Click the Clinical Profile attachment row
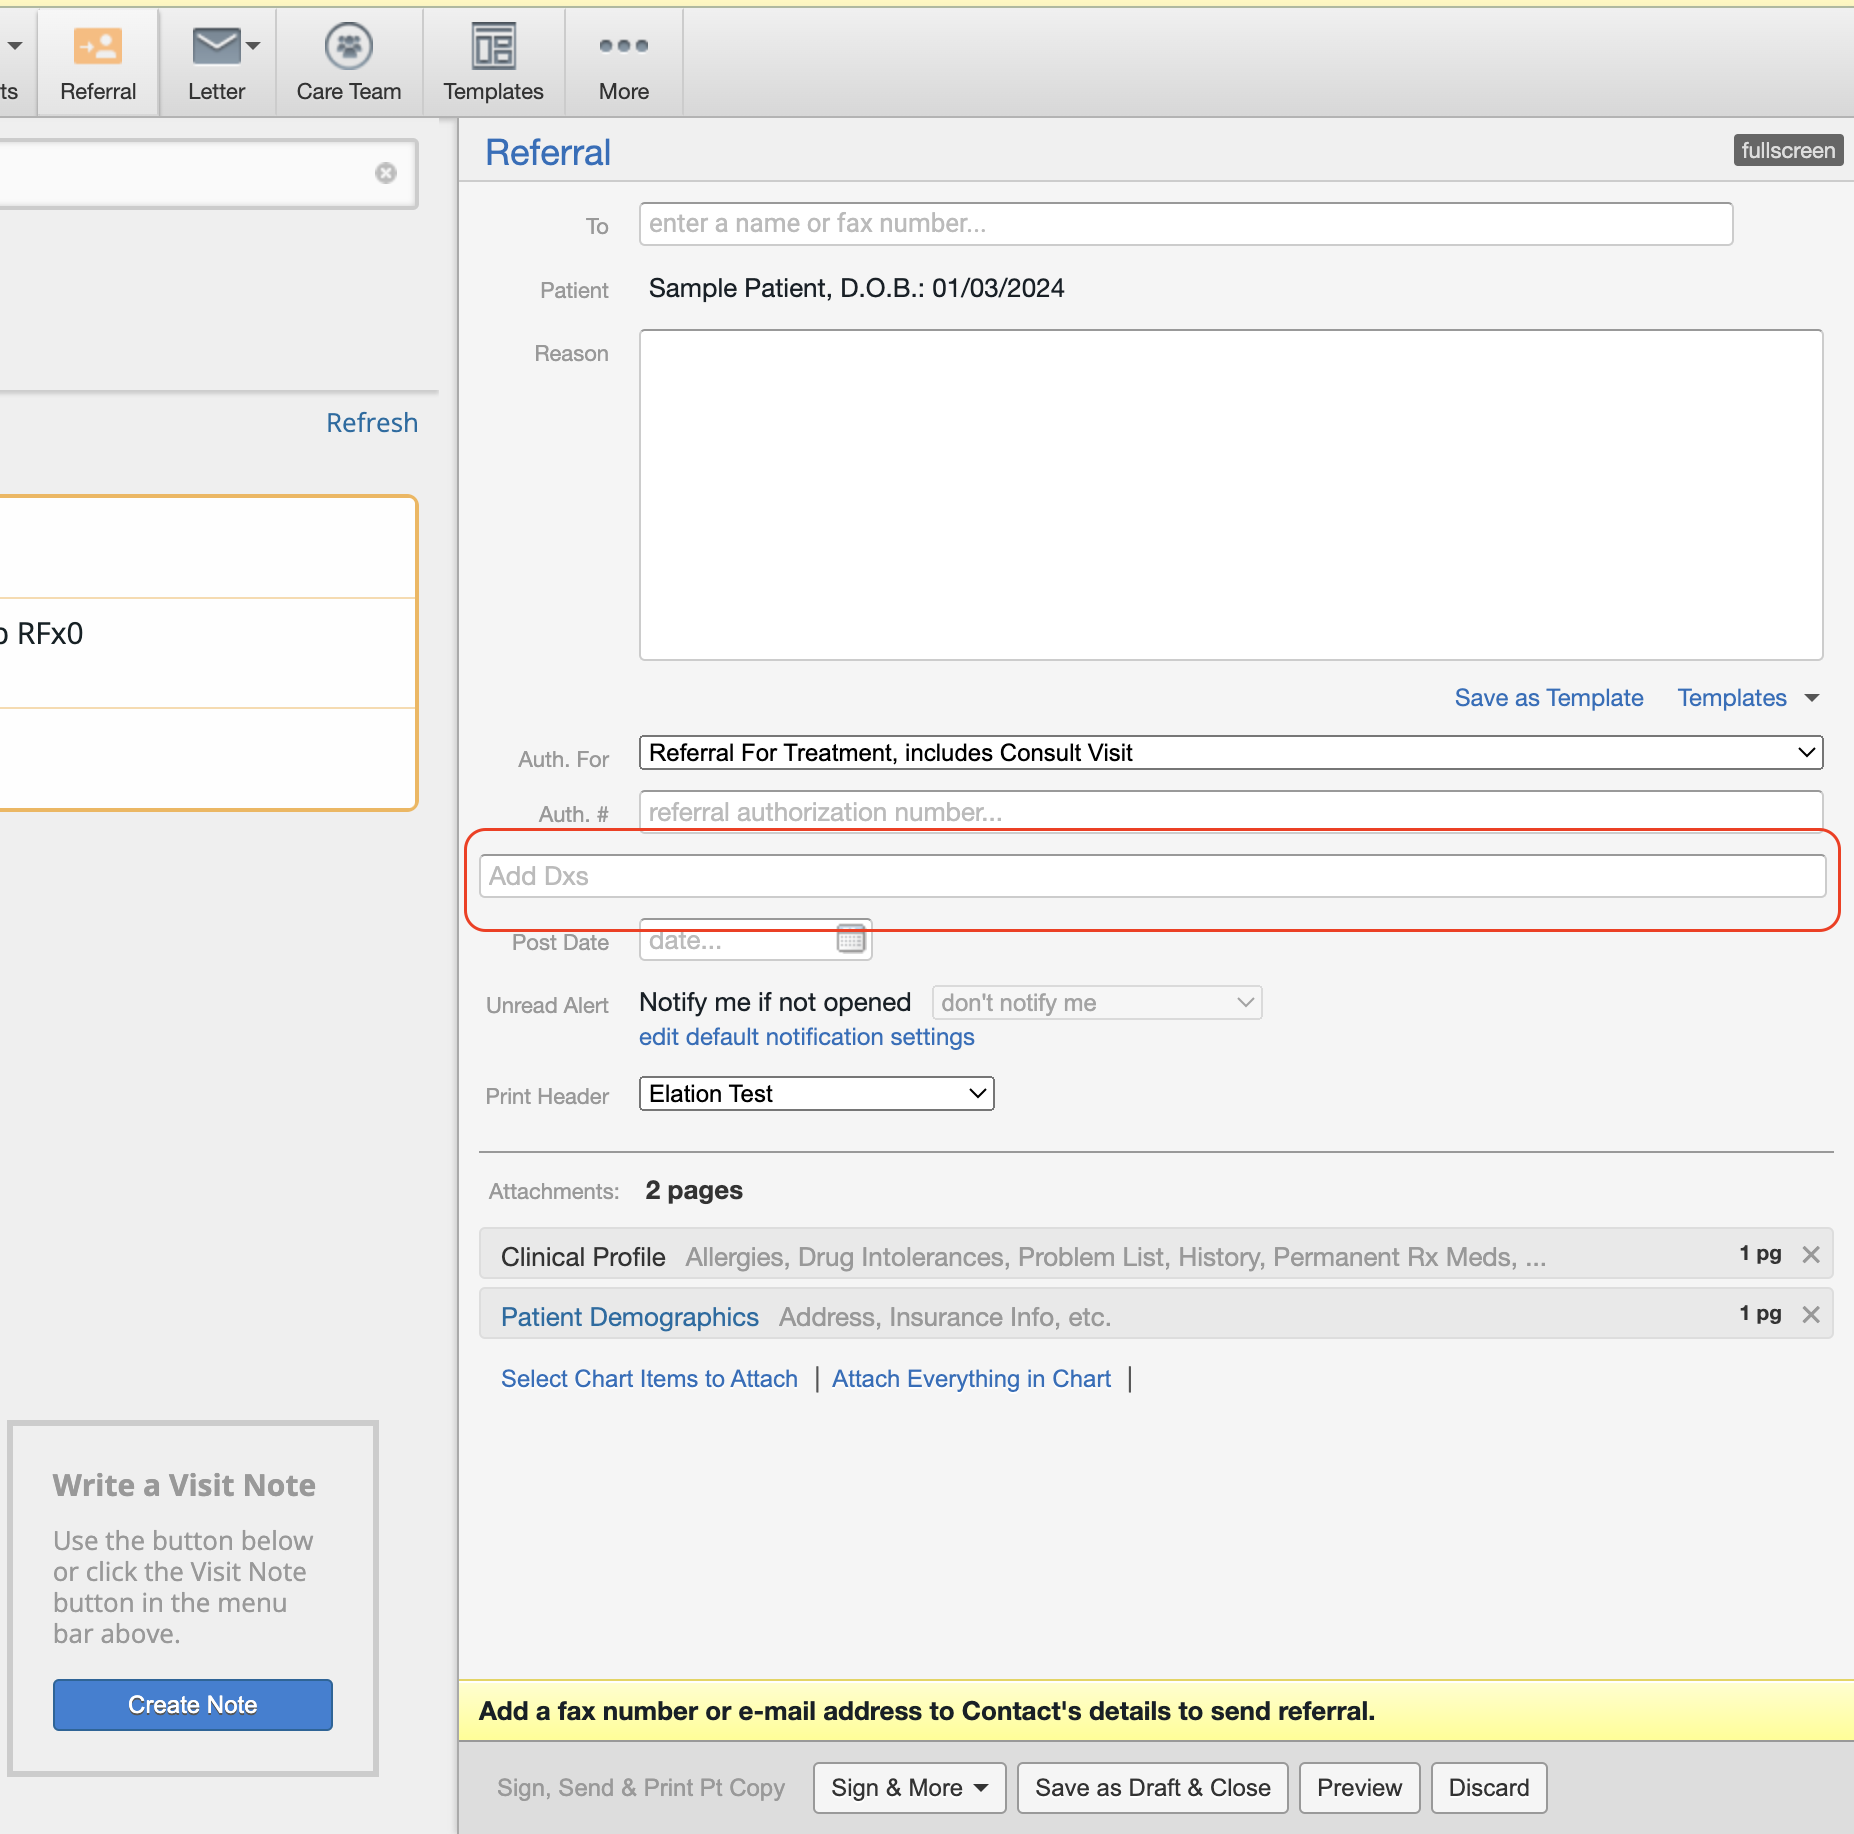 (1156, 1255)
